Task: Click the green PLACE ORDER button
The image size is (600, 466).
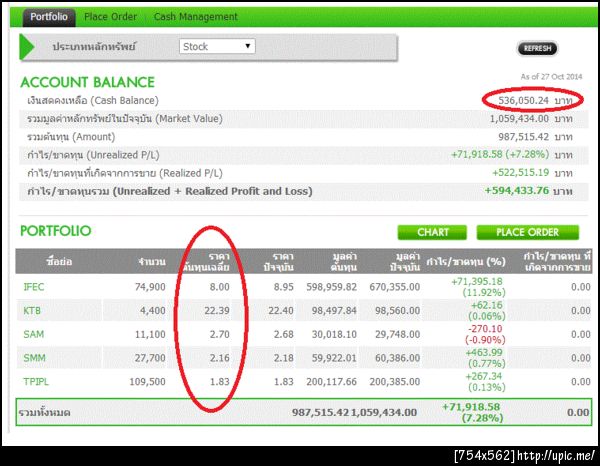Action: tap(528, 232)
